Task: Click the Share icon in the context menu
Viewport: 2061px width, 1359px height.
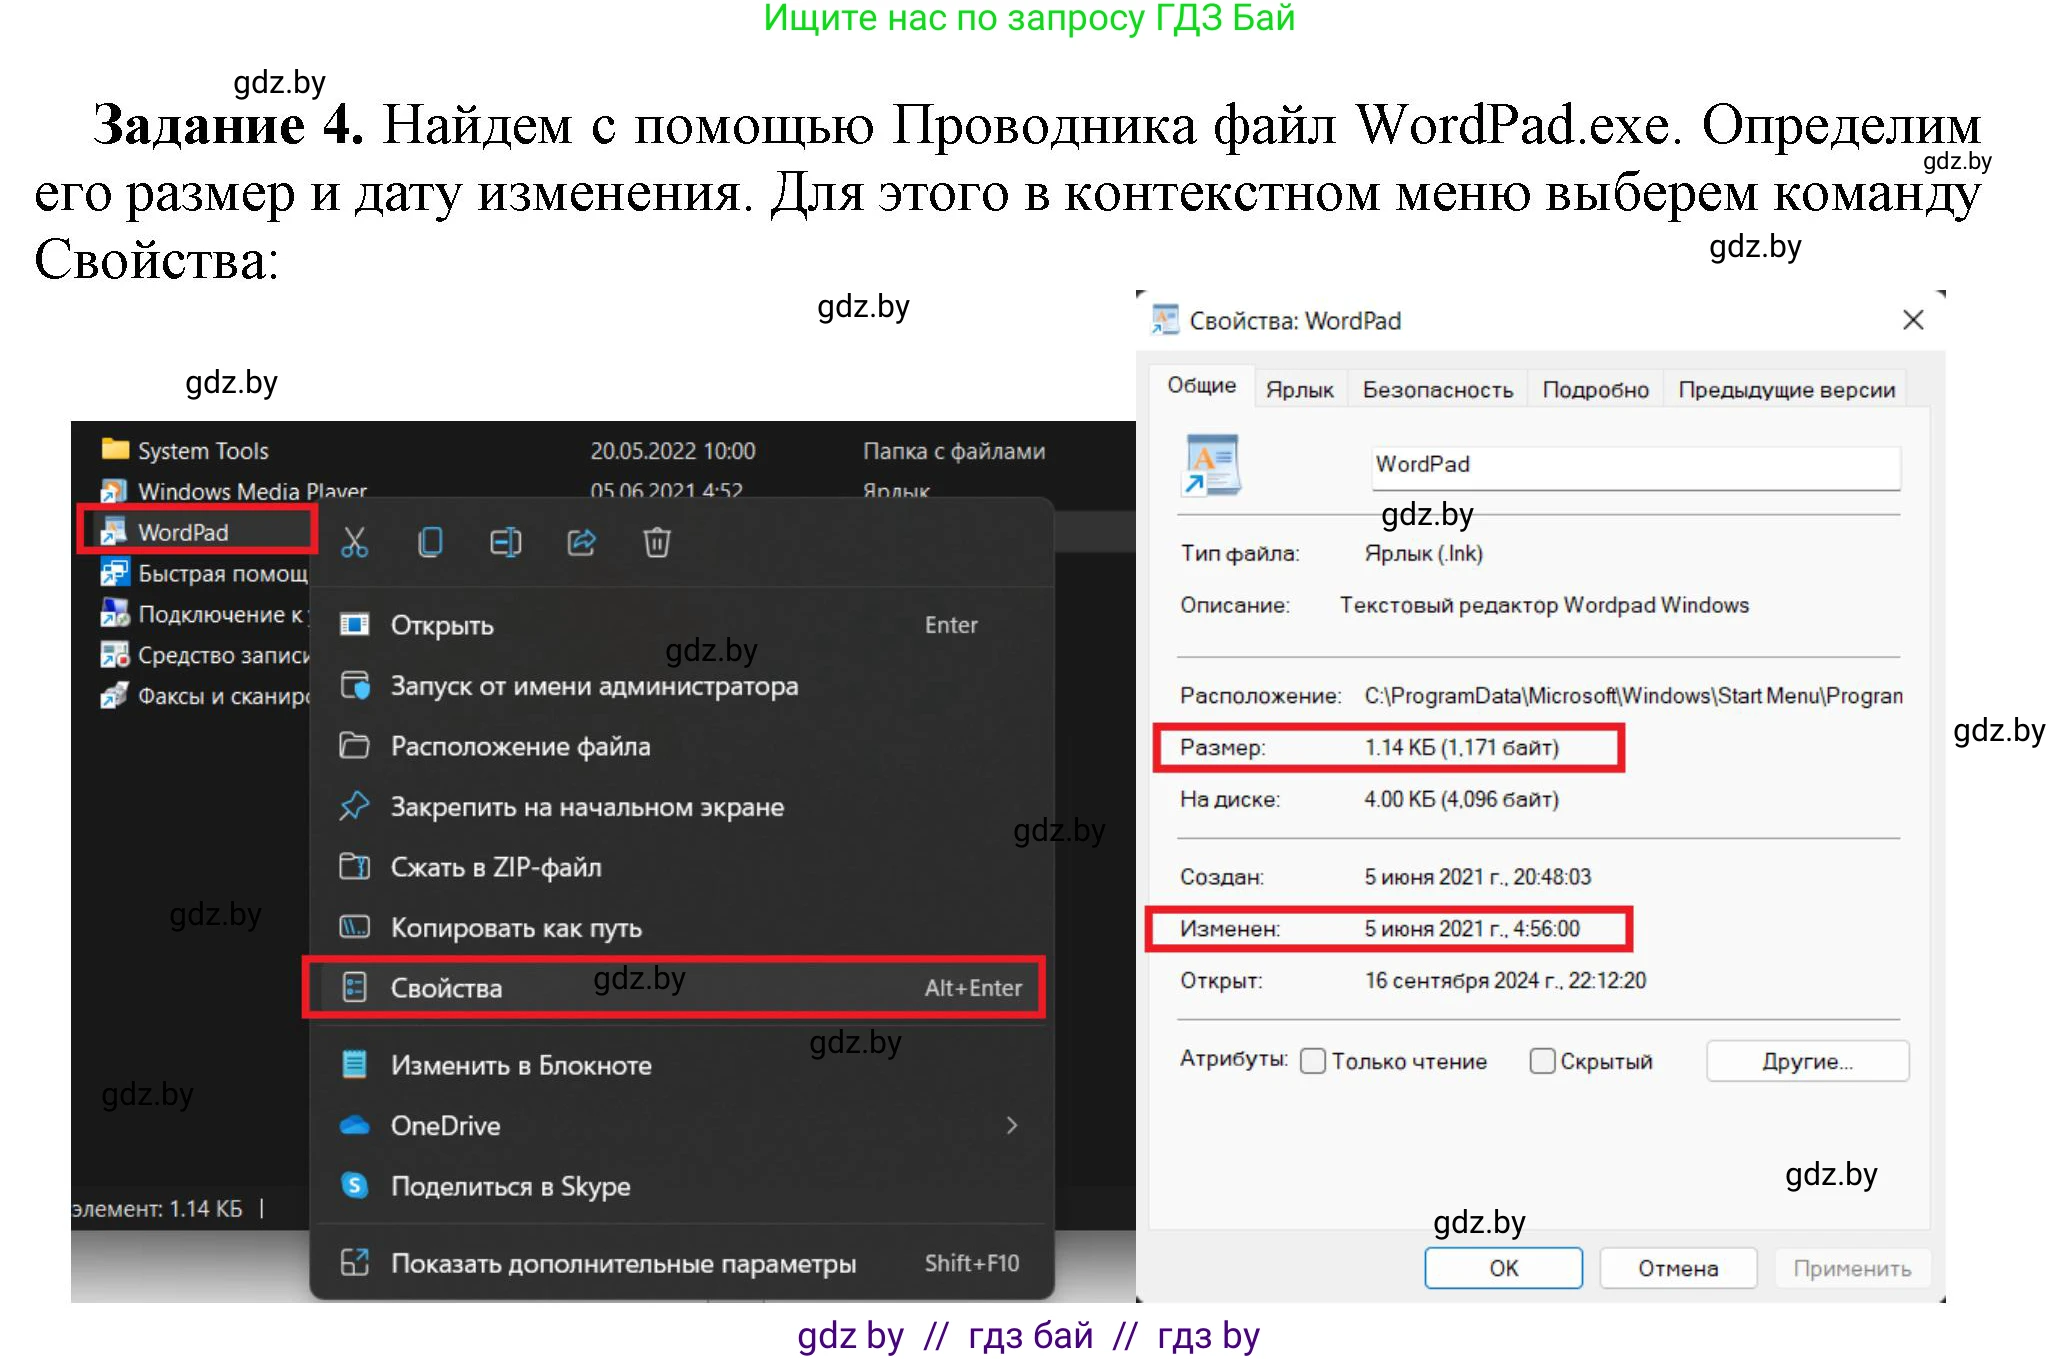Action: (x=580, y=543)
